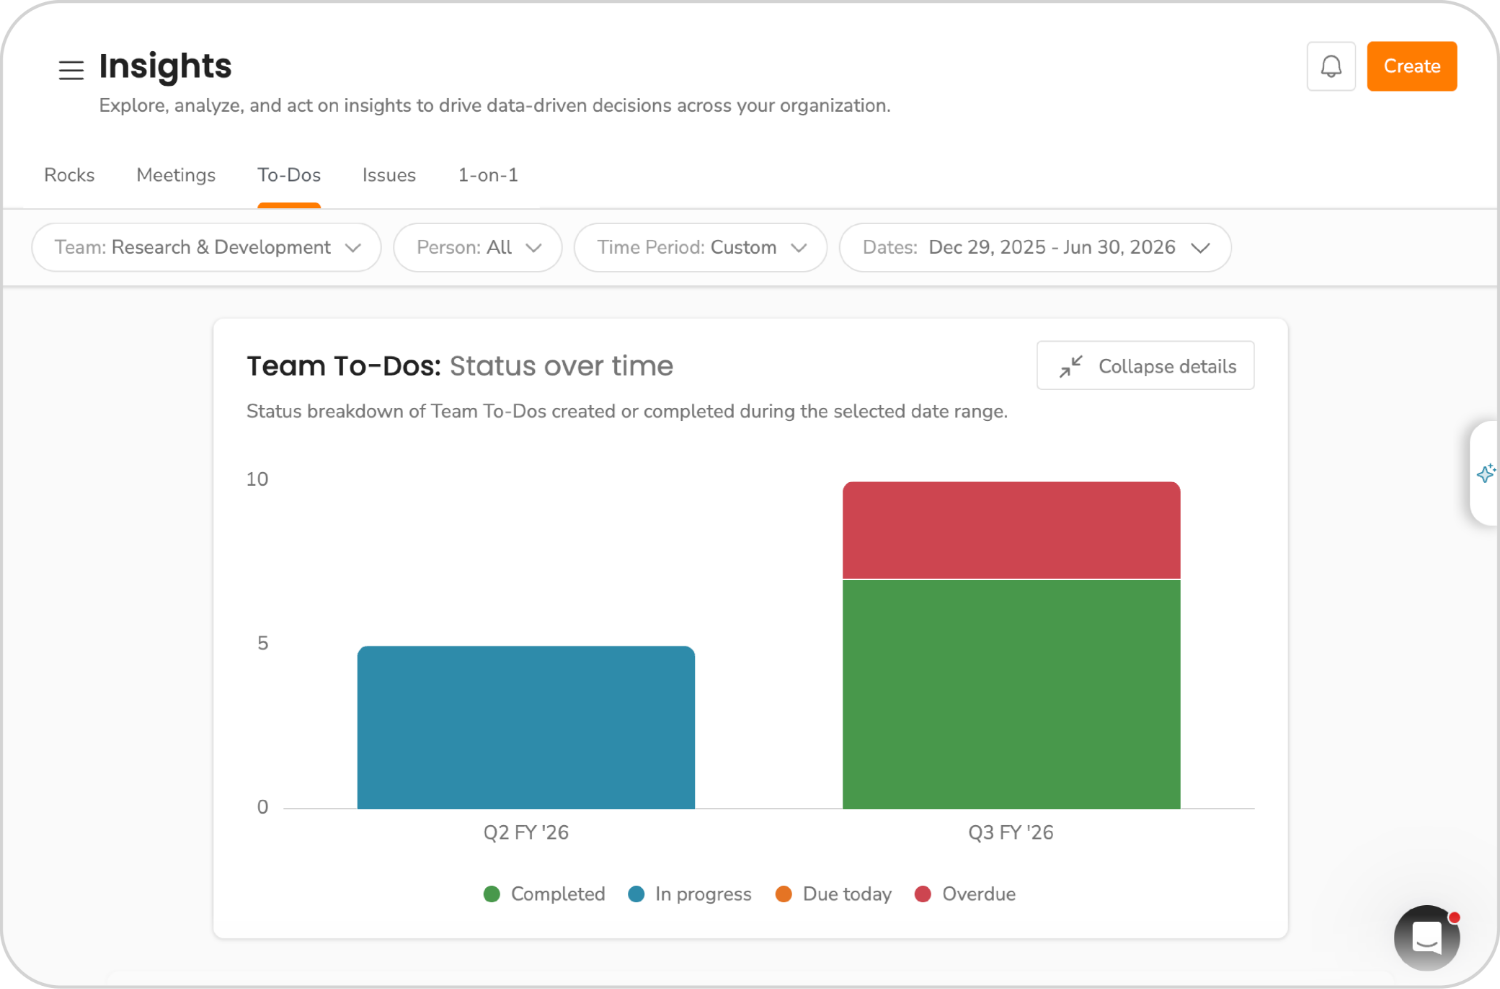
Task: Switch to the Rocks tab
Action: 69,175
